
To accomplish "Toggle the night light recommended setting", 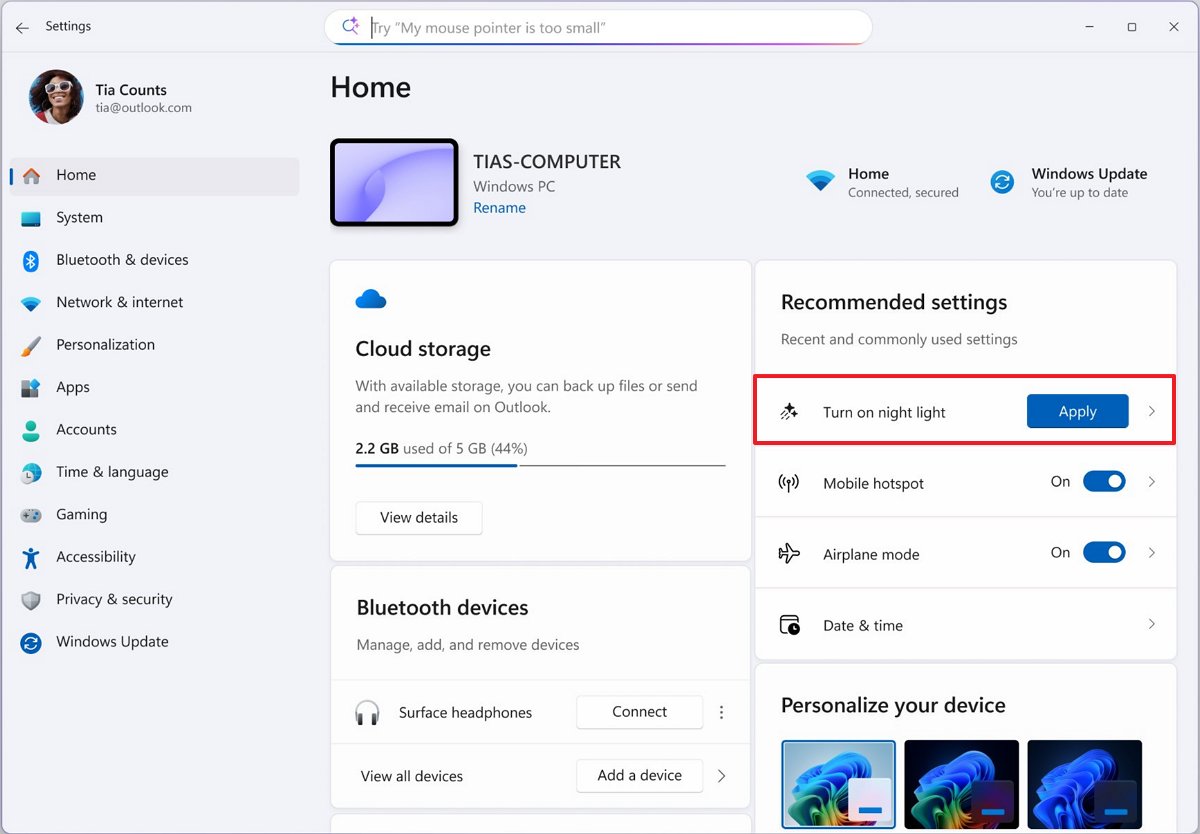I will (1077, 411).
